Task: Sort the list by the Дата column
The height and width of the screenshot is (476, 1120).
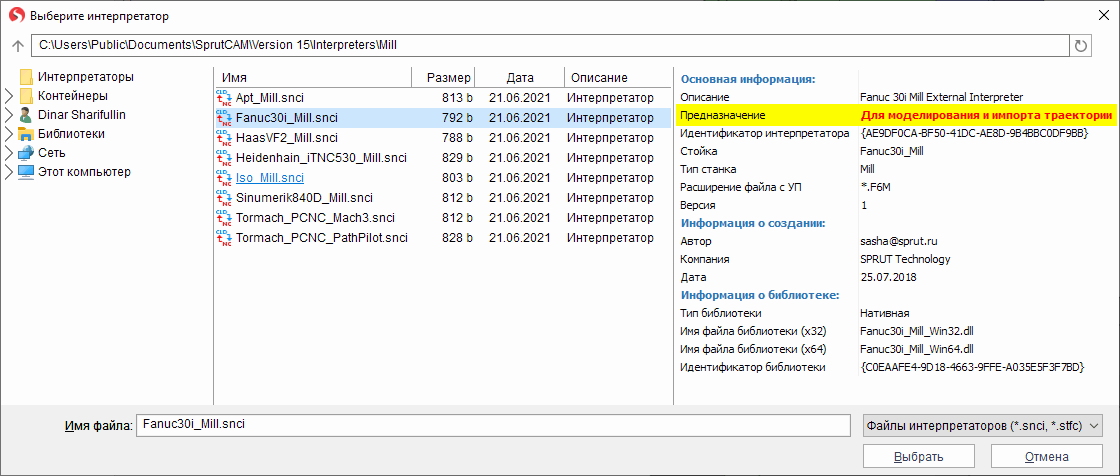Action: pos(520,78)
